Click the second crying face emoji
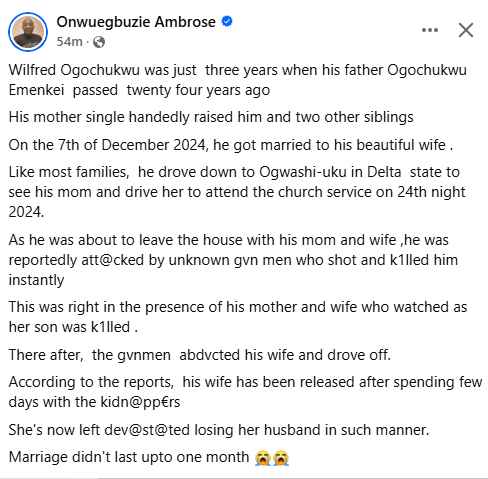This screenshot has width=488, height=479. [x=280, y=458]
